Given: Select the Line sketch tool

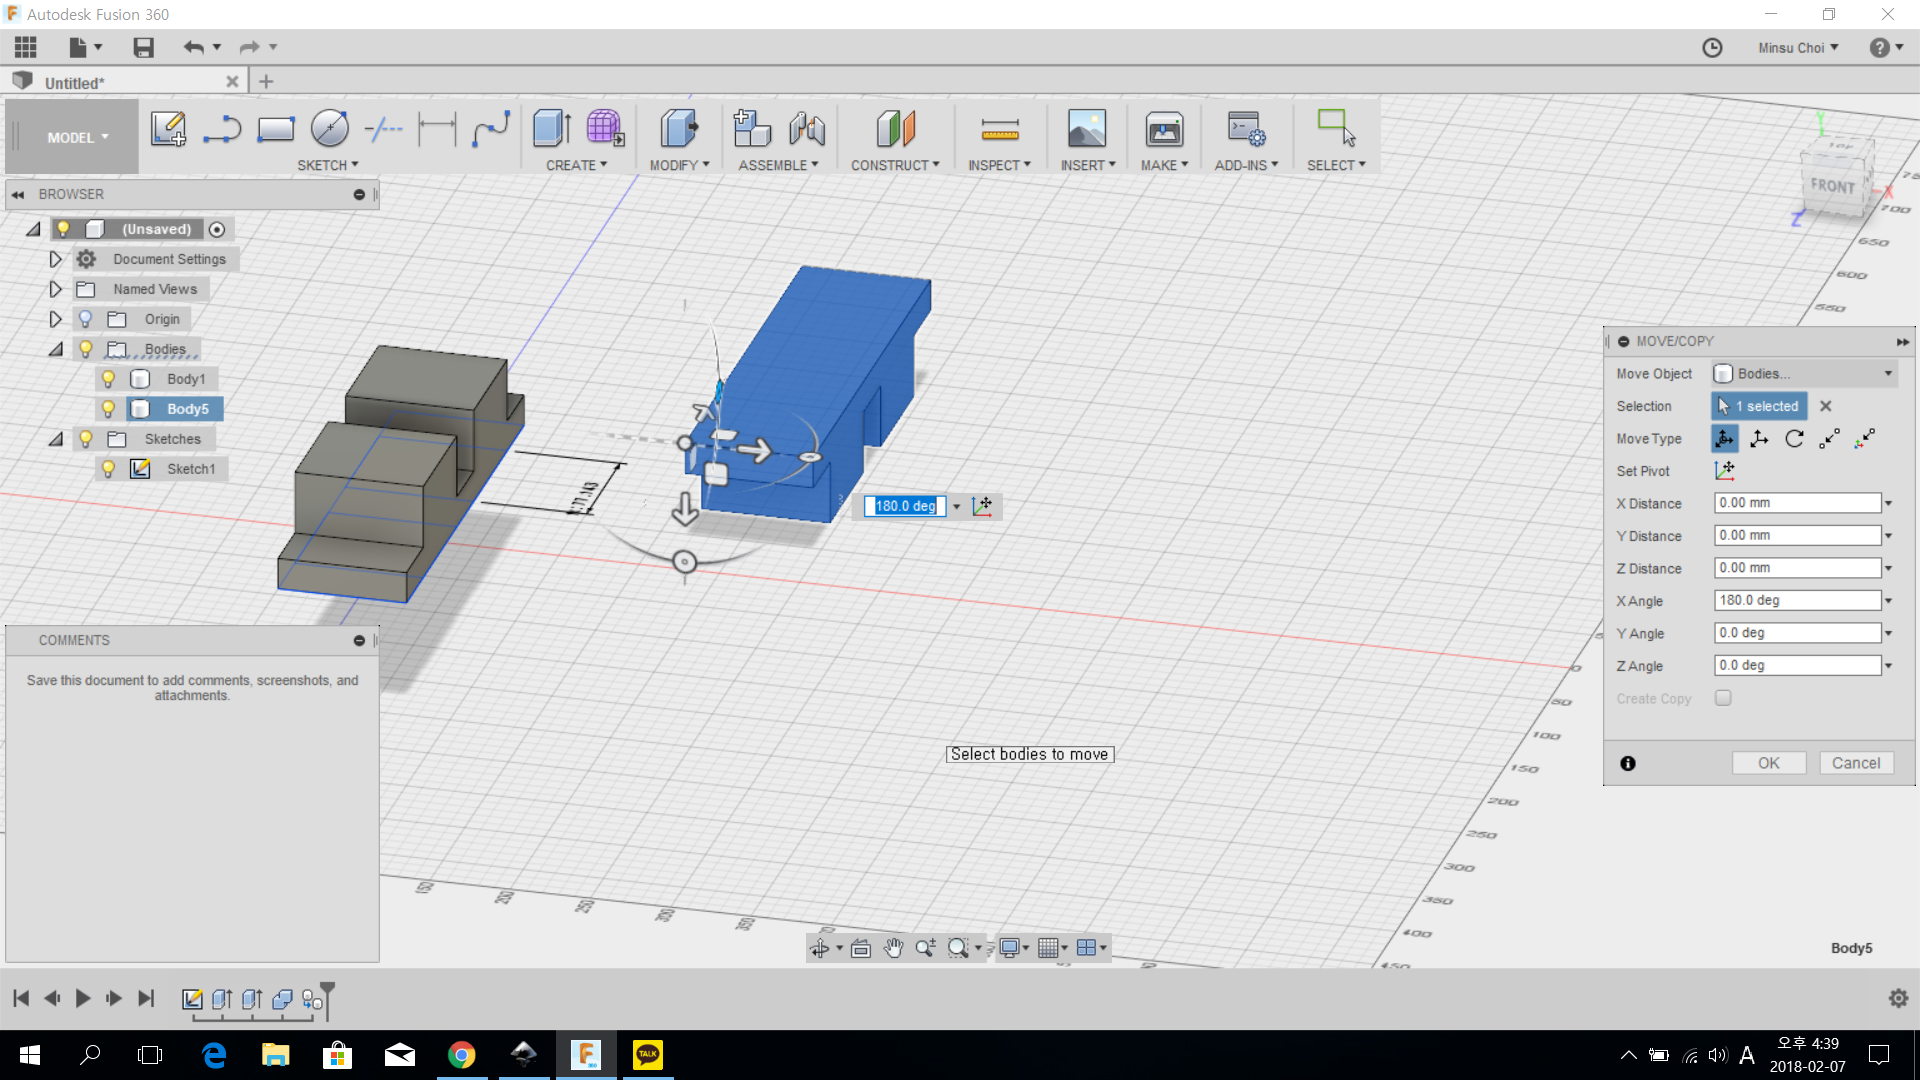Looking at the screenshot, I should click(x=222, y=129).
